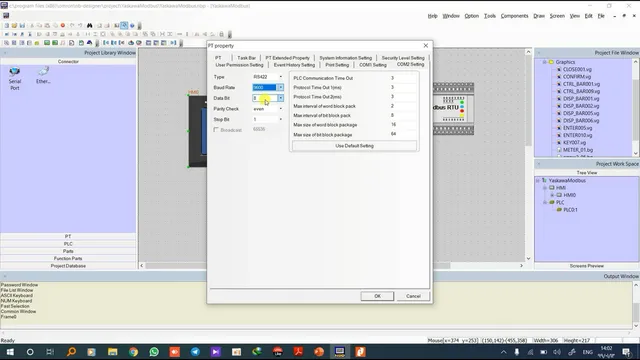Click the Use Default Setting button
This screenshot has height=360, width=640.
354,146
